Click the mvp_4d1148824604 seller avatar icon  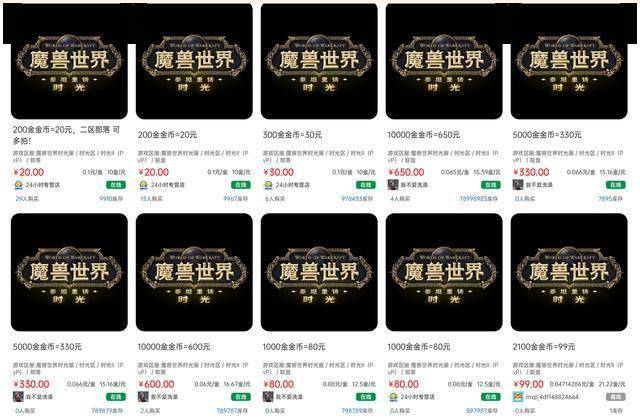click(518, 397)
